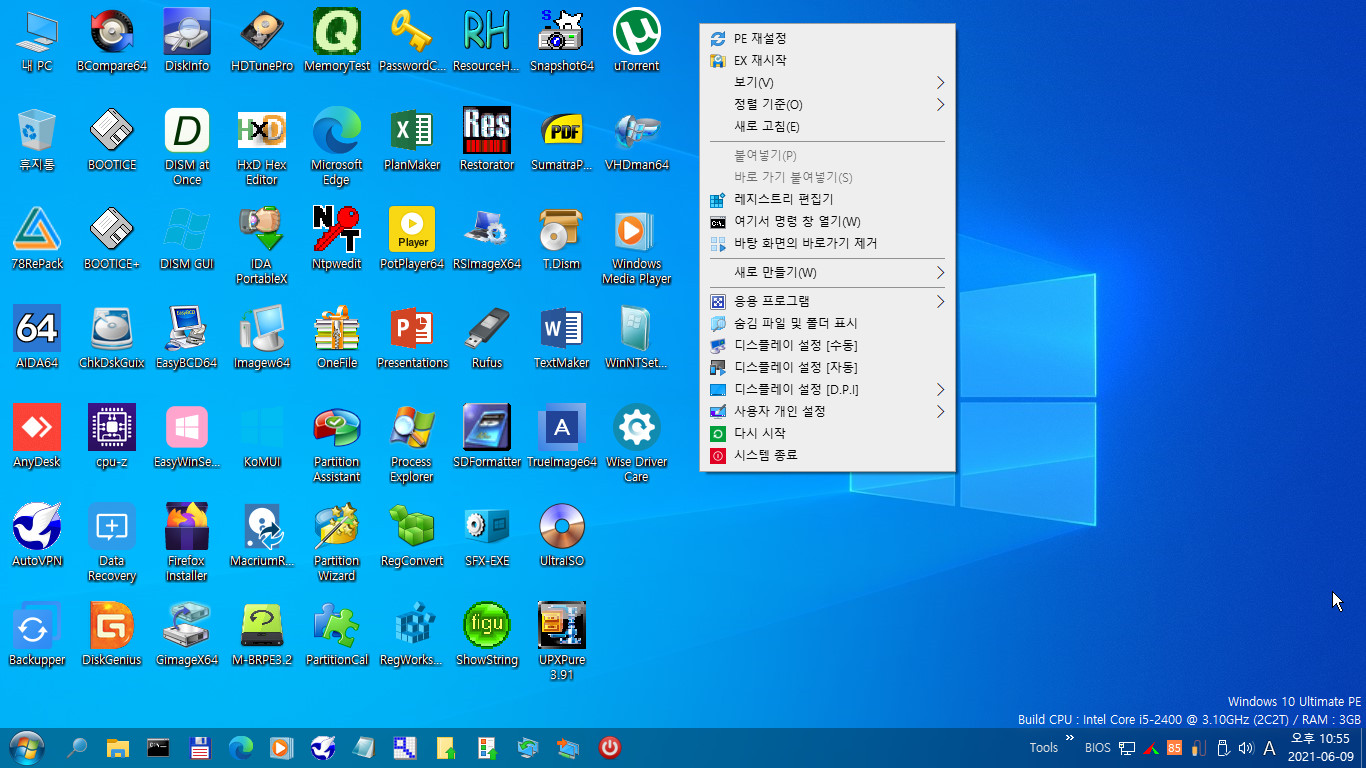Select EX 재시작 menu entry
Screen dimensions: 1366x768
(827, 60)
